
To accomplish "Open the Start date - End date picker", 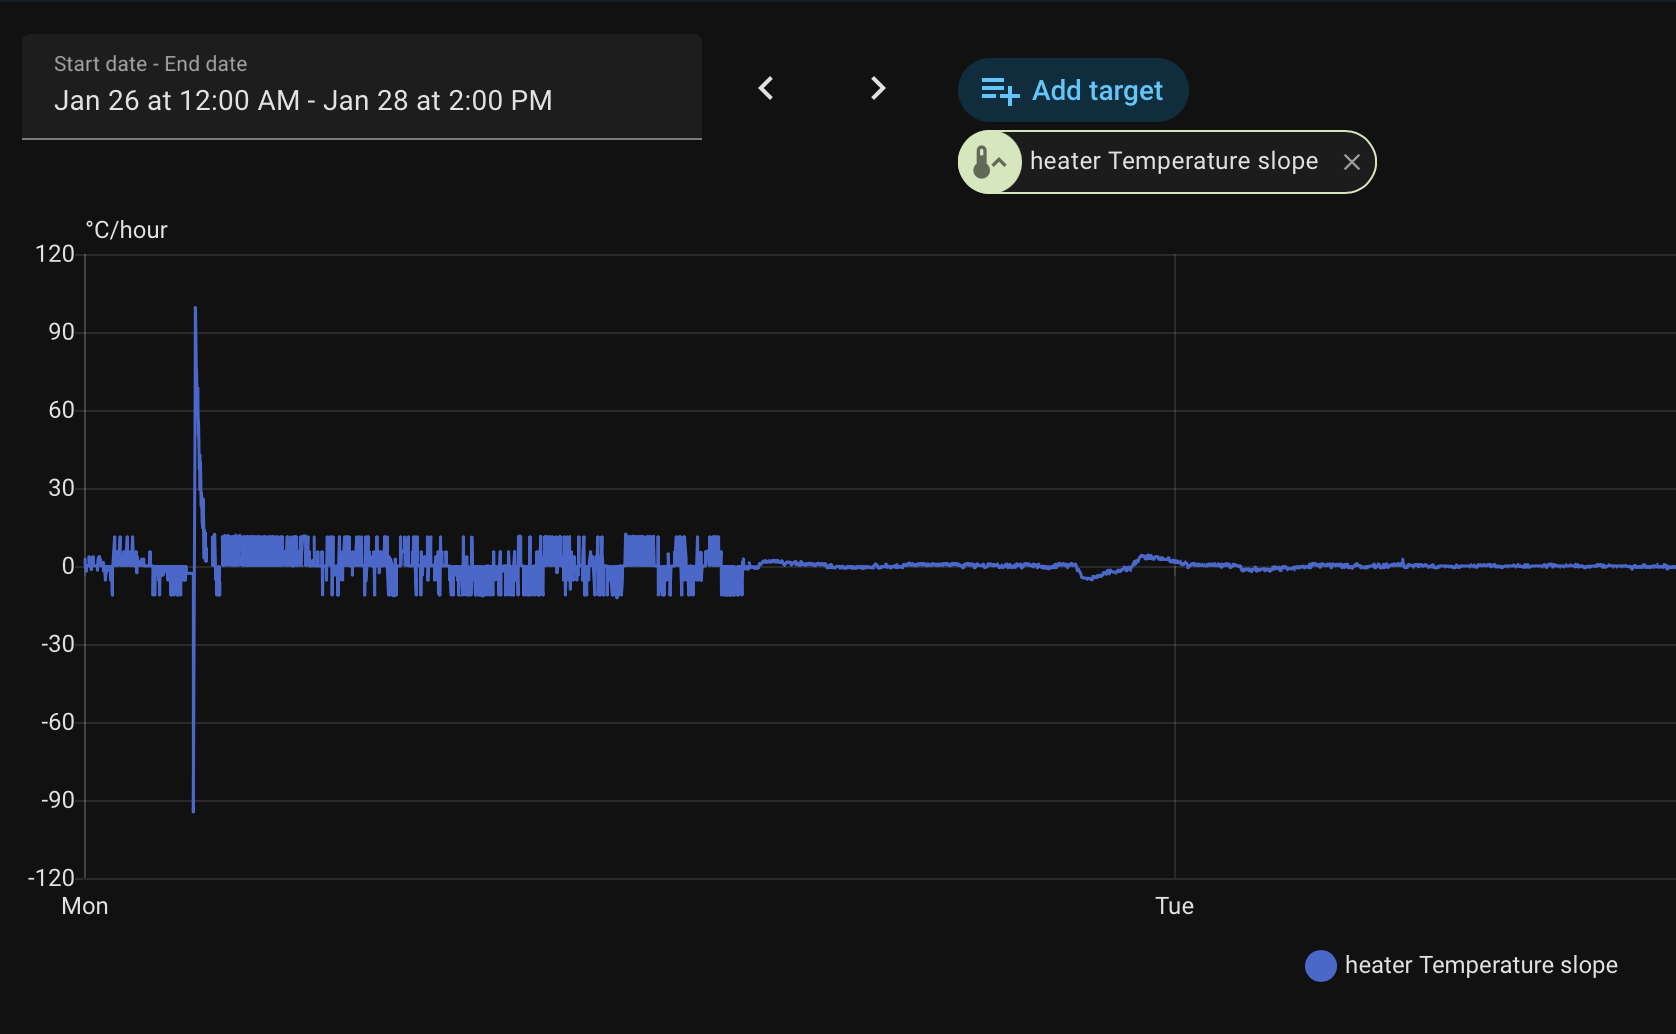I will 361,87.
